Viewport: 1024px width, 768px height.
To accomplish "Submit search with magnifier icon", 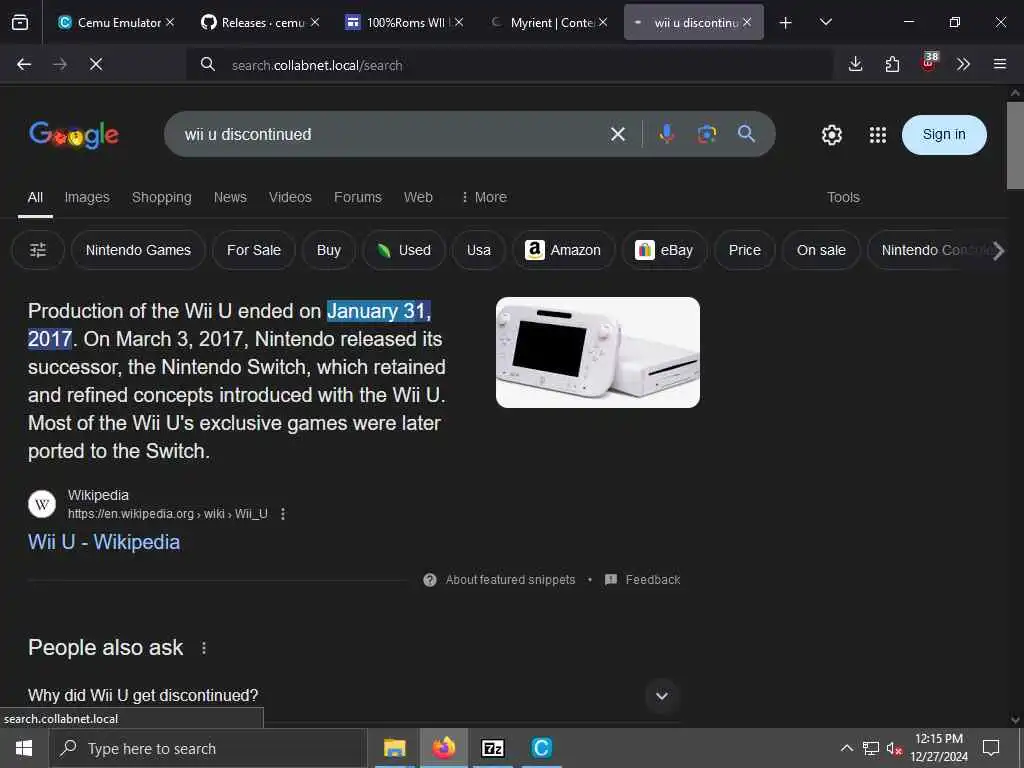I will [x=746, y=134].
